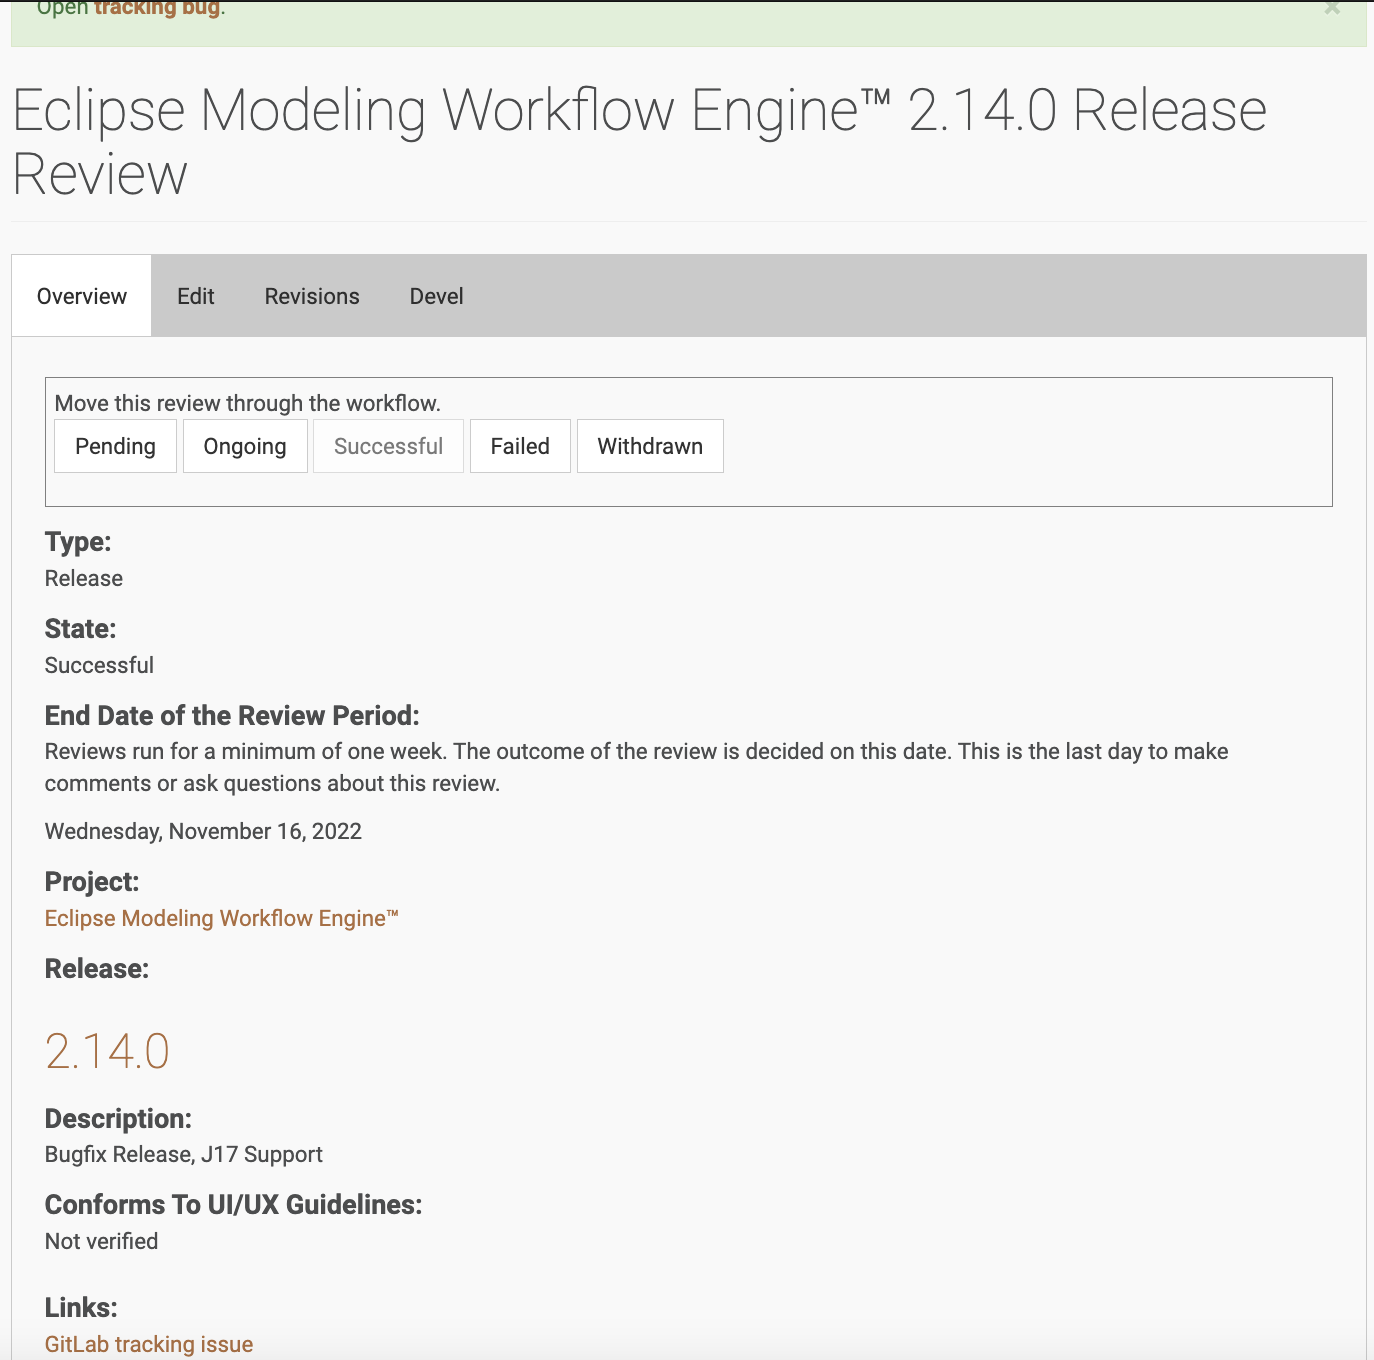The height and width of the screenshot is (1360, 1374).
Task: Click the disabled Successful workflow button
Action: pyautogui.click(x=389, y=446)
